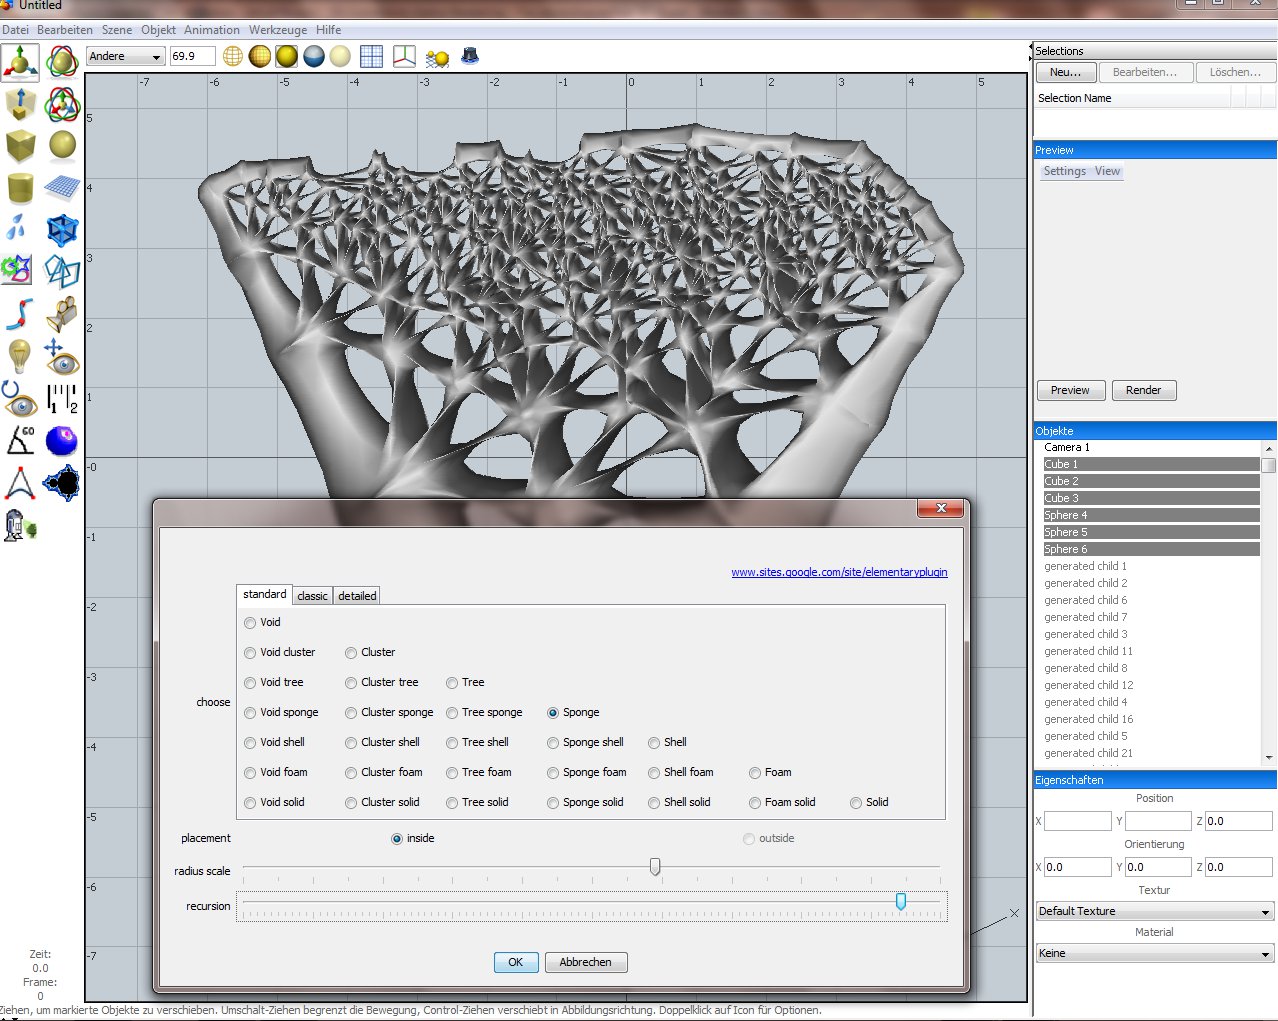Select the 'Void cluster' radio option

250,653
